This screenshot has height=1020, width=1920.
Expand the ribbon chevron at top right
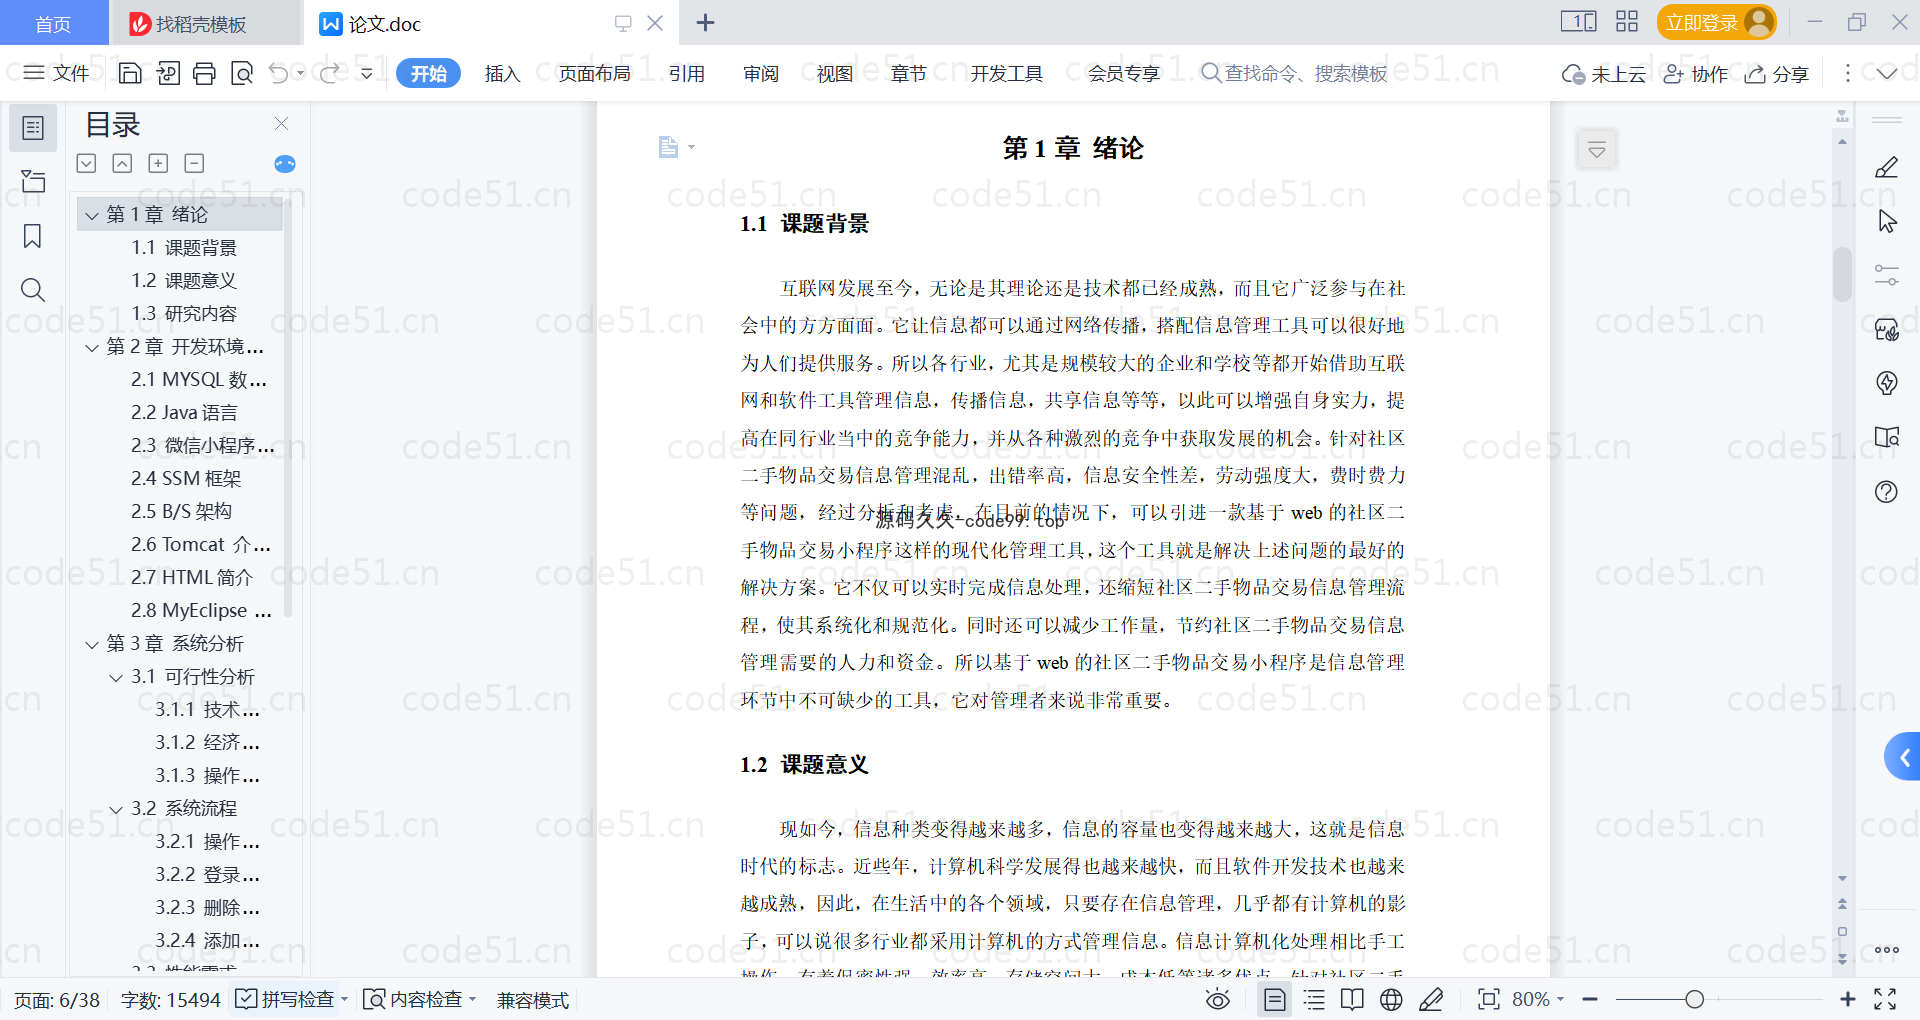[x=1887, y=73]
